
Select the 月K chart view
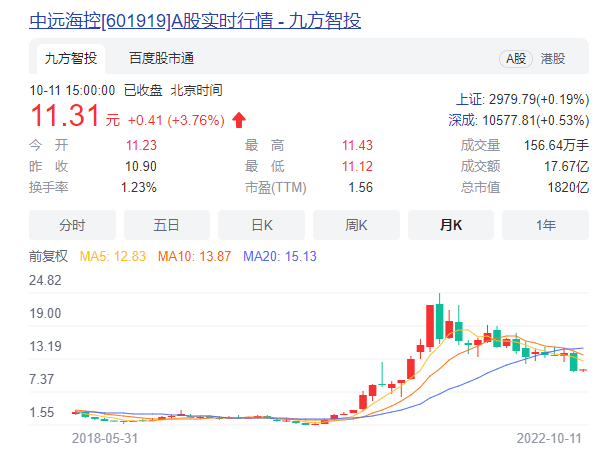click(451, 225)
